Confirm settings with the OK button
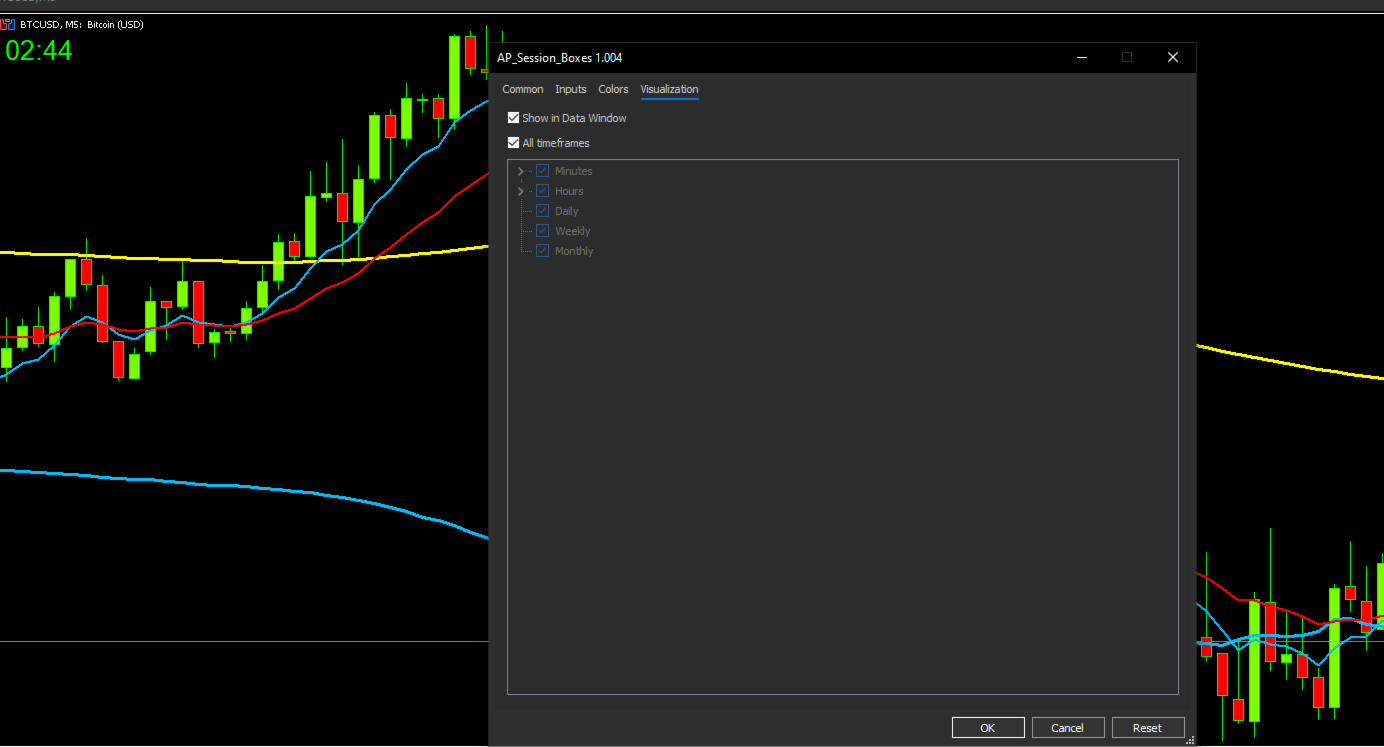The height and width of the screenshot is (747, 1384). (988, 728)
